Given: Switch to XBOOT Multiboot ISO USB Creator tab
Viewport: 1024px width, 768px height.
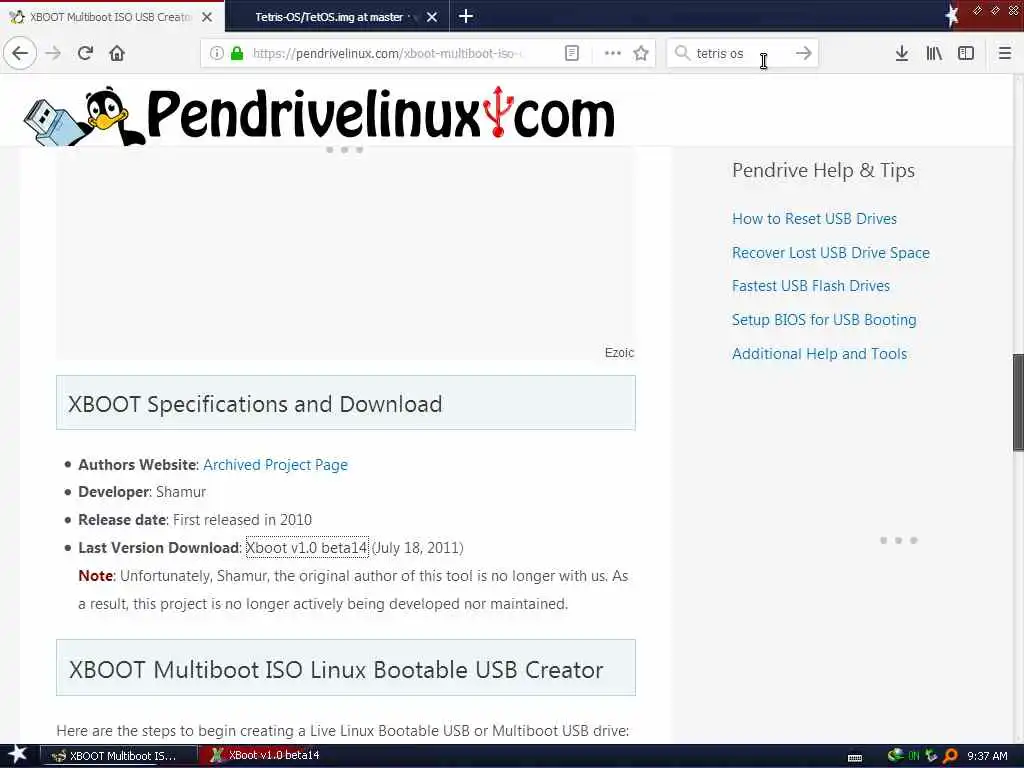Looking at the screenshot, I should tap(112, 17).
